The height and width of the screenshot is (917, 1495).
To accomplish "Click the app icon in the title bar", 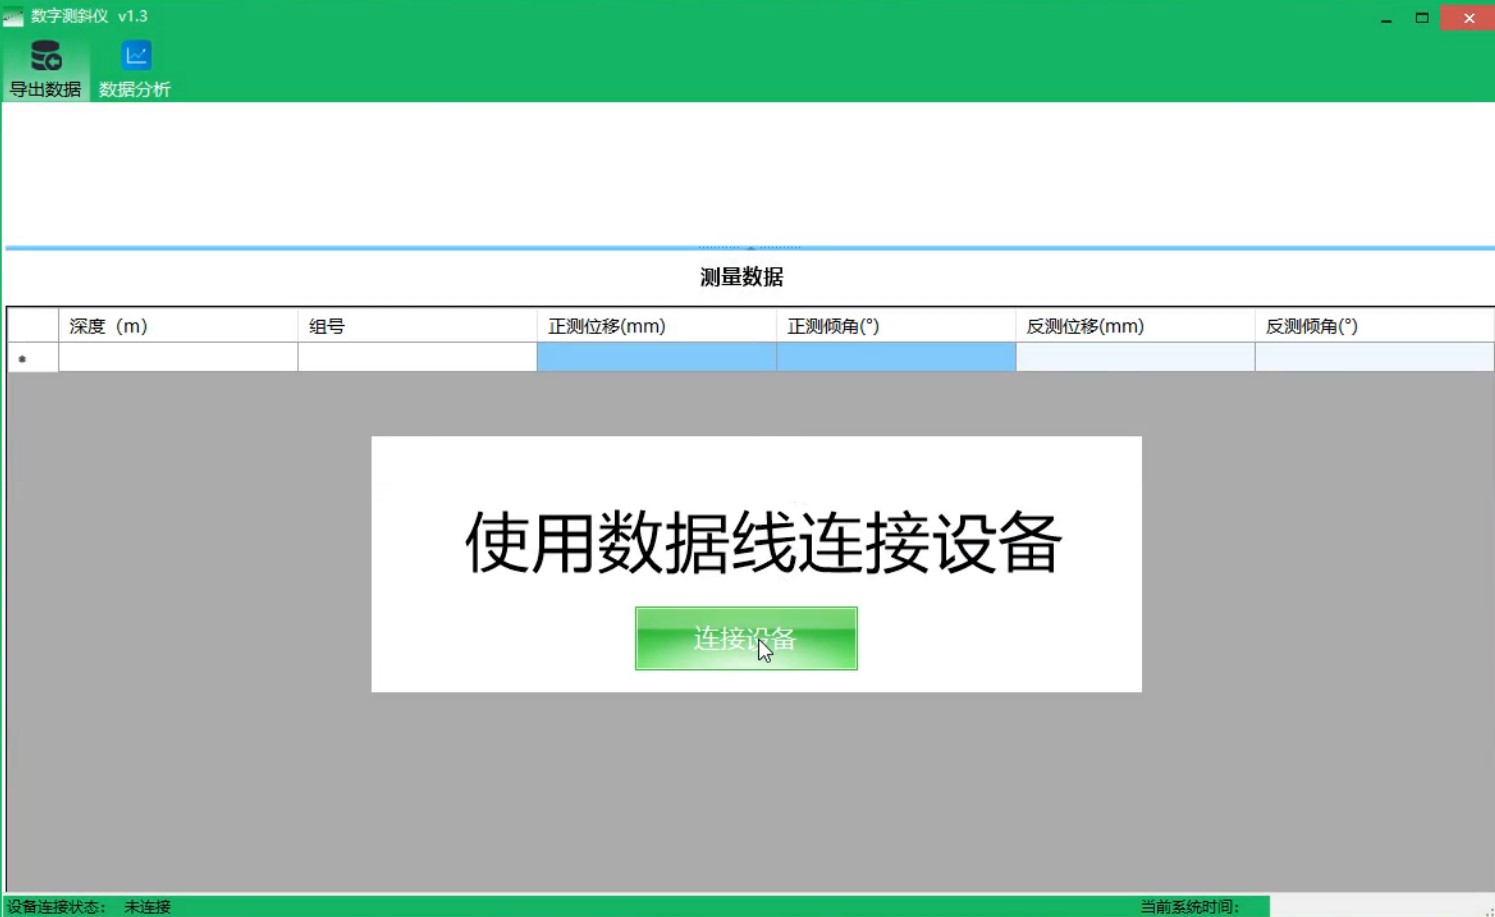I will click(x=13, y=17).
